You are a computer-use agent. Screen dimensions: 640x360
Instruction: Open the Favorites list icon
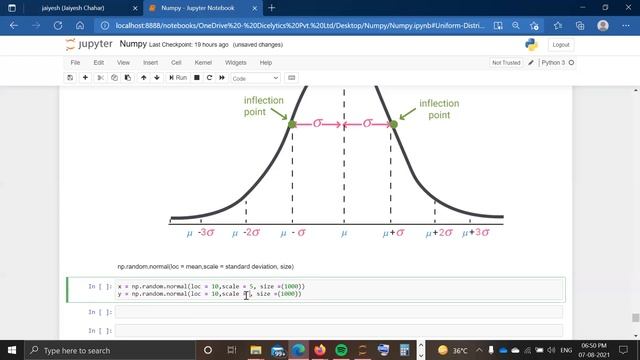558,25
